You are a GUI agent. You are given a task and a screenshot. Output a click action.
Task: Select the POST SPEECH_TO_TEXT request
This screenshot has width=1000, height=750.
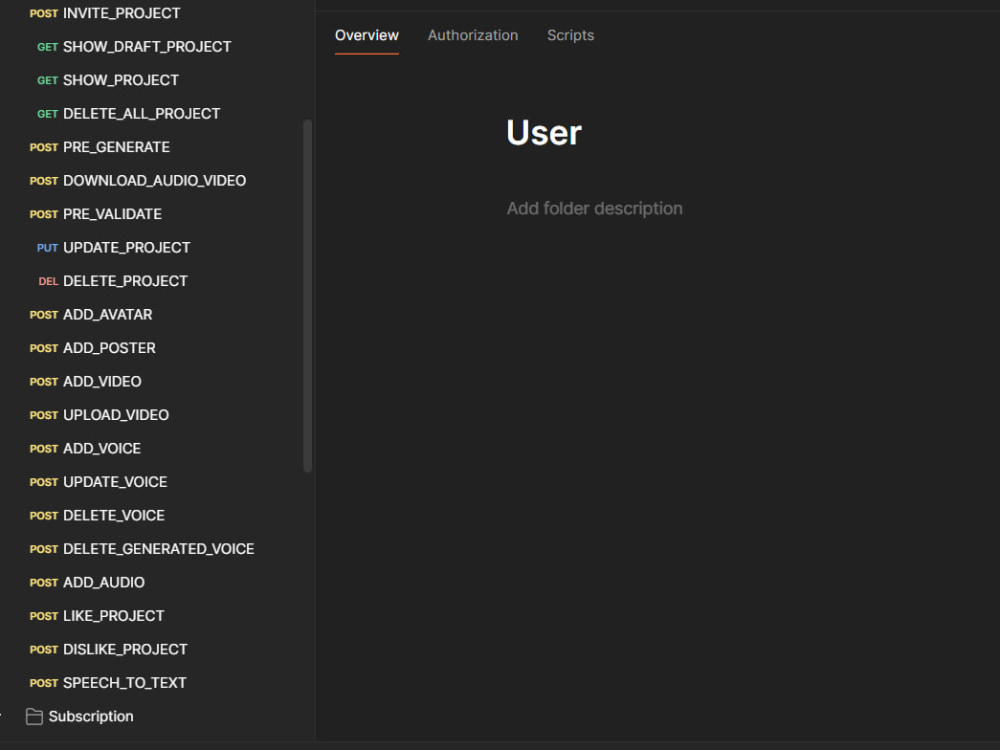click(108, 682)
